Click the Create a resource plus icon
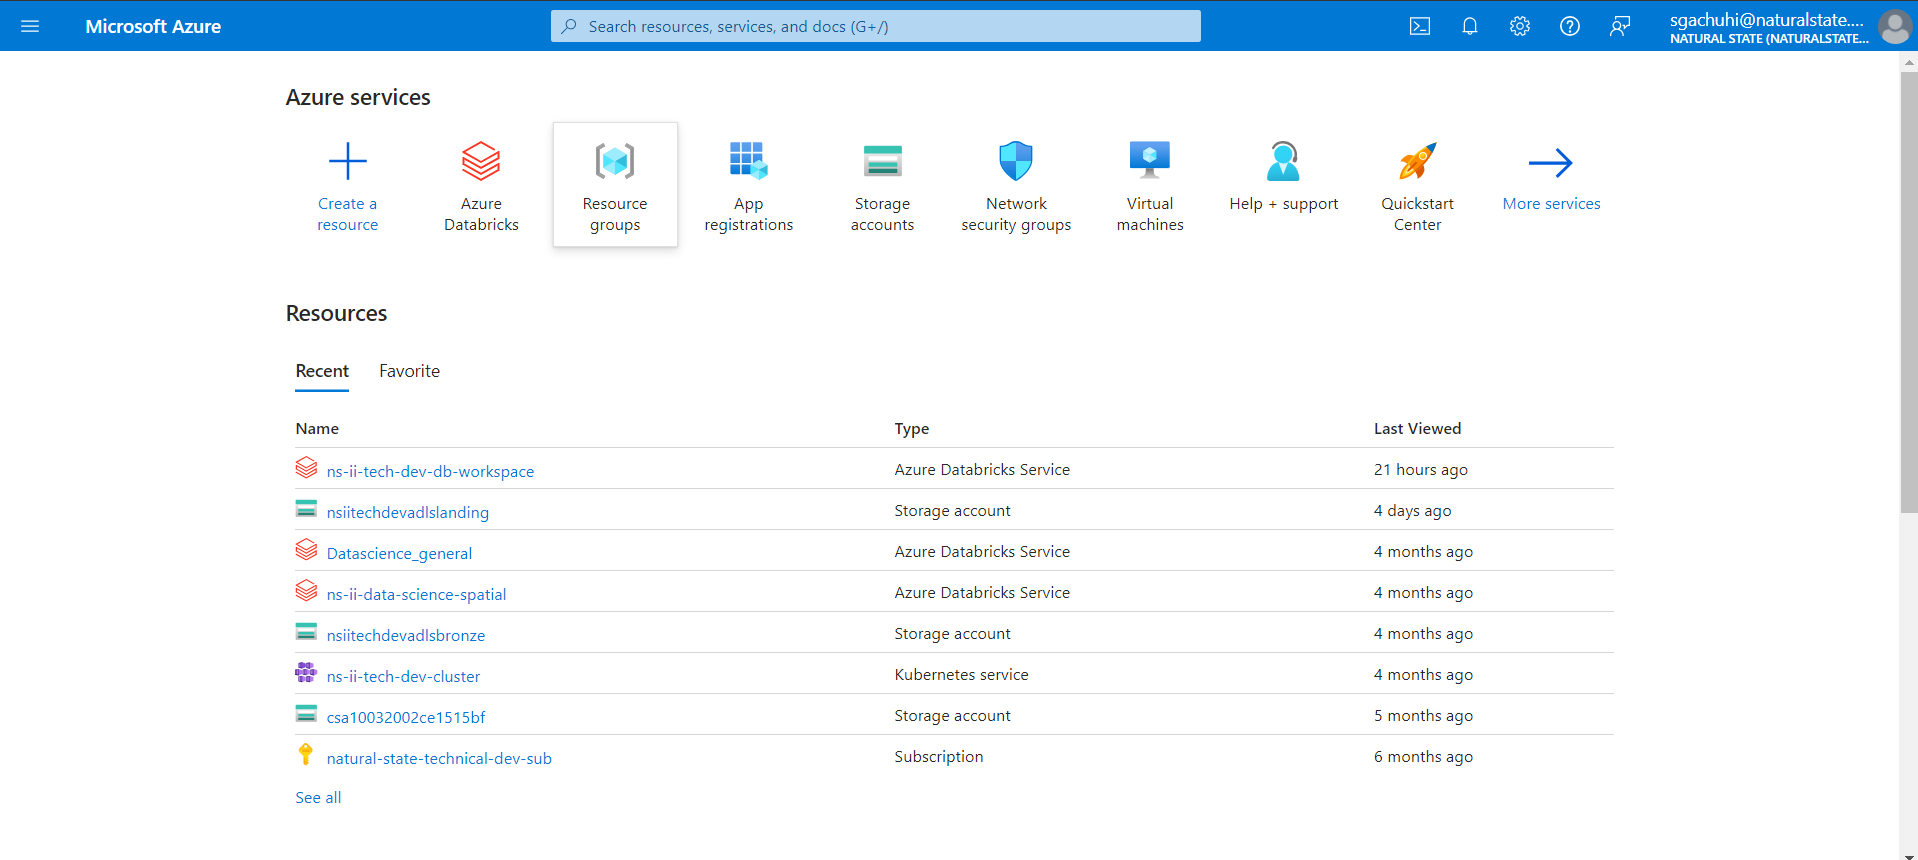 [348, 161]
